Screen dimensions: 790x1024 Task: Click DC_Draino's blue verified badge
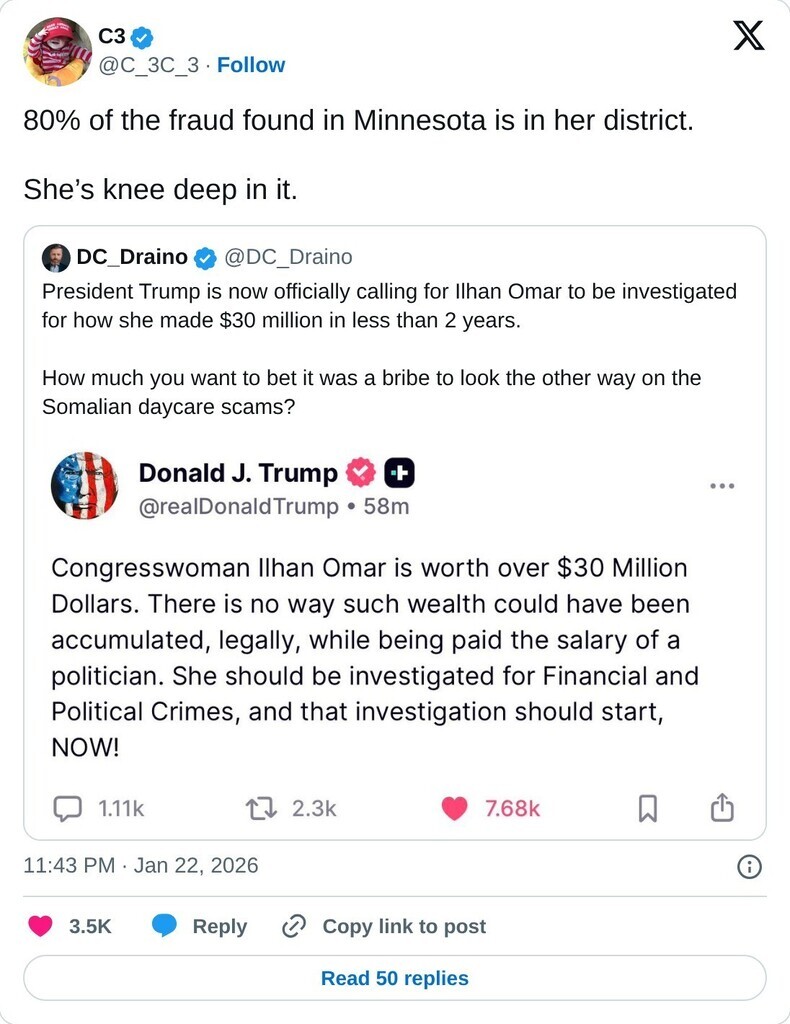click(205, 258)
